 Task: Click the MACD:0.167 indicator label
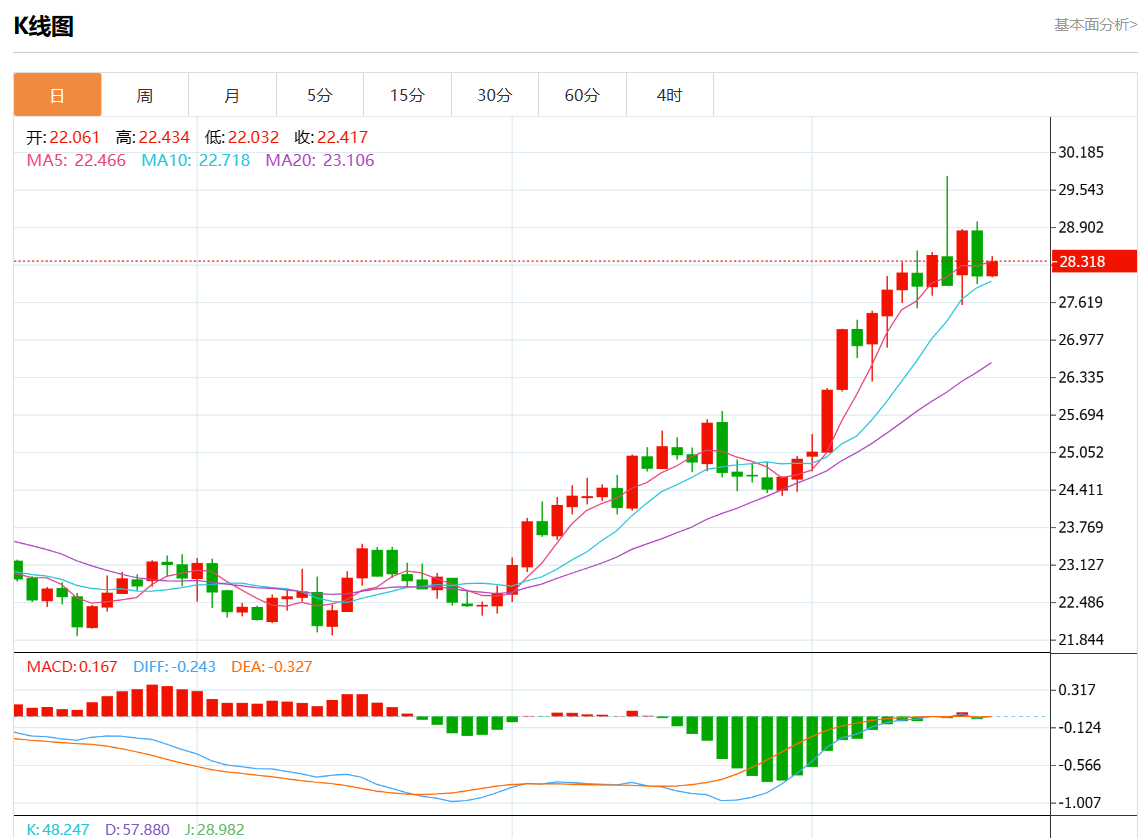tap(72, 666)
